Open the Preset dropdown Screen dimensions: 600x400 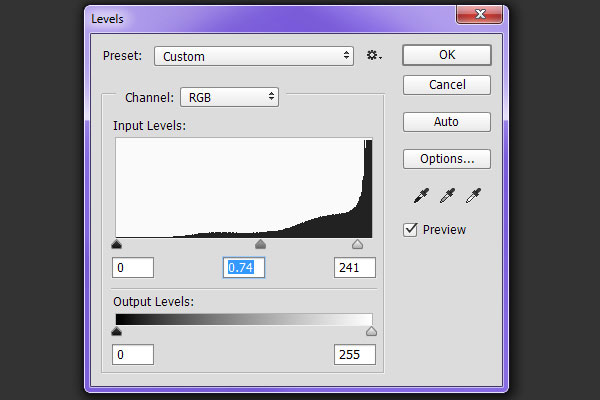point(254,56)
